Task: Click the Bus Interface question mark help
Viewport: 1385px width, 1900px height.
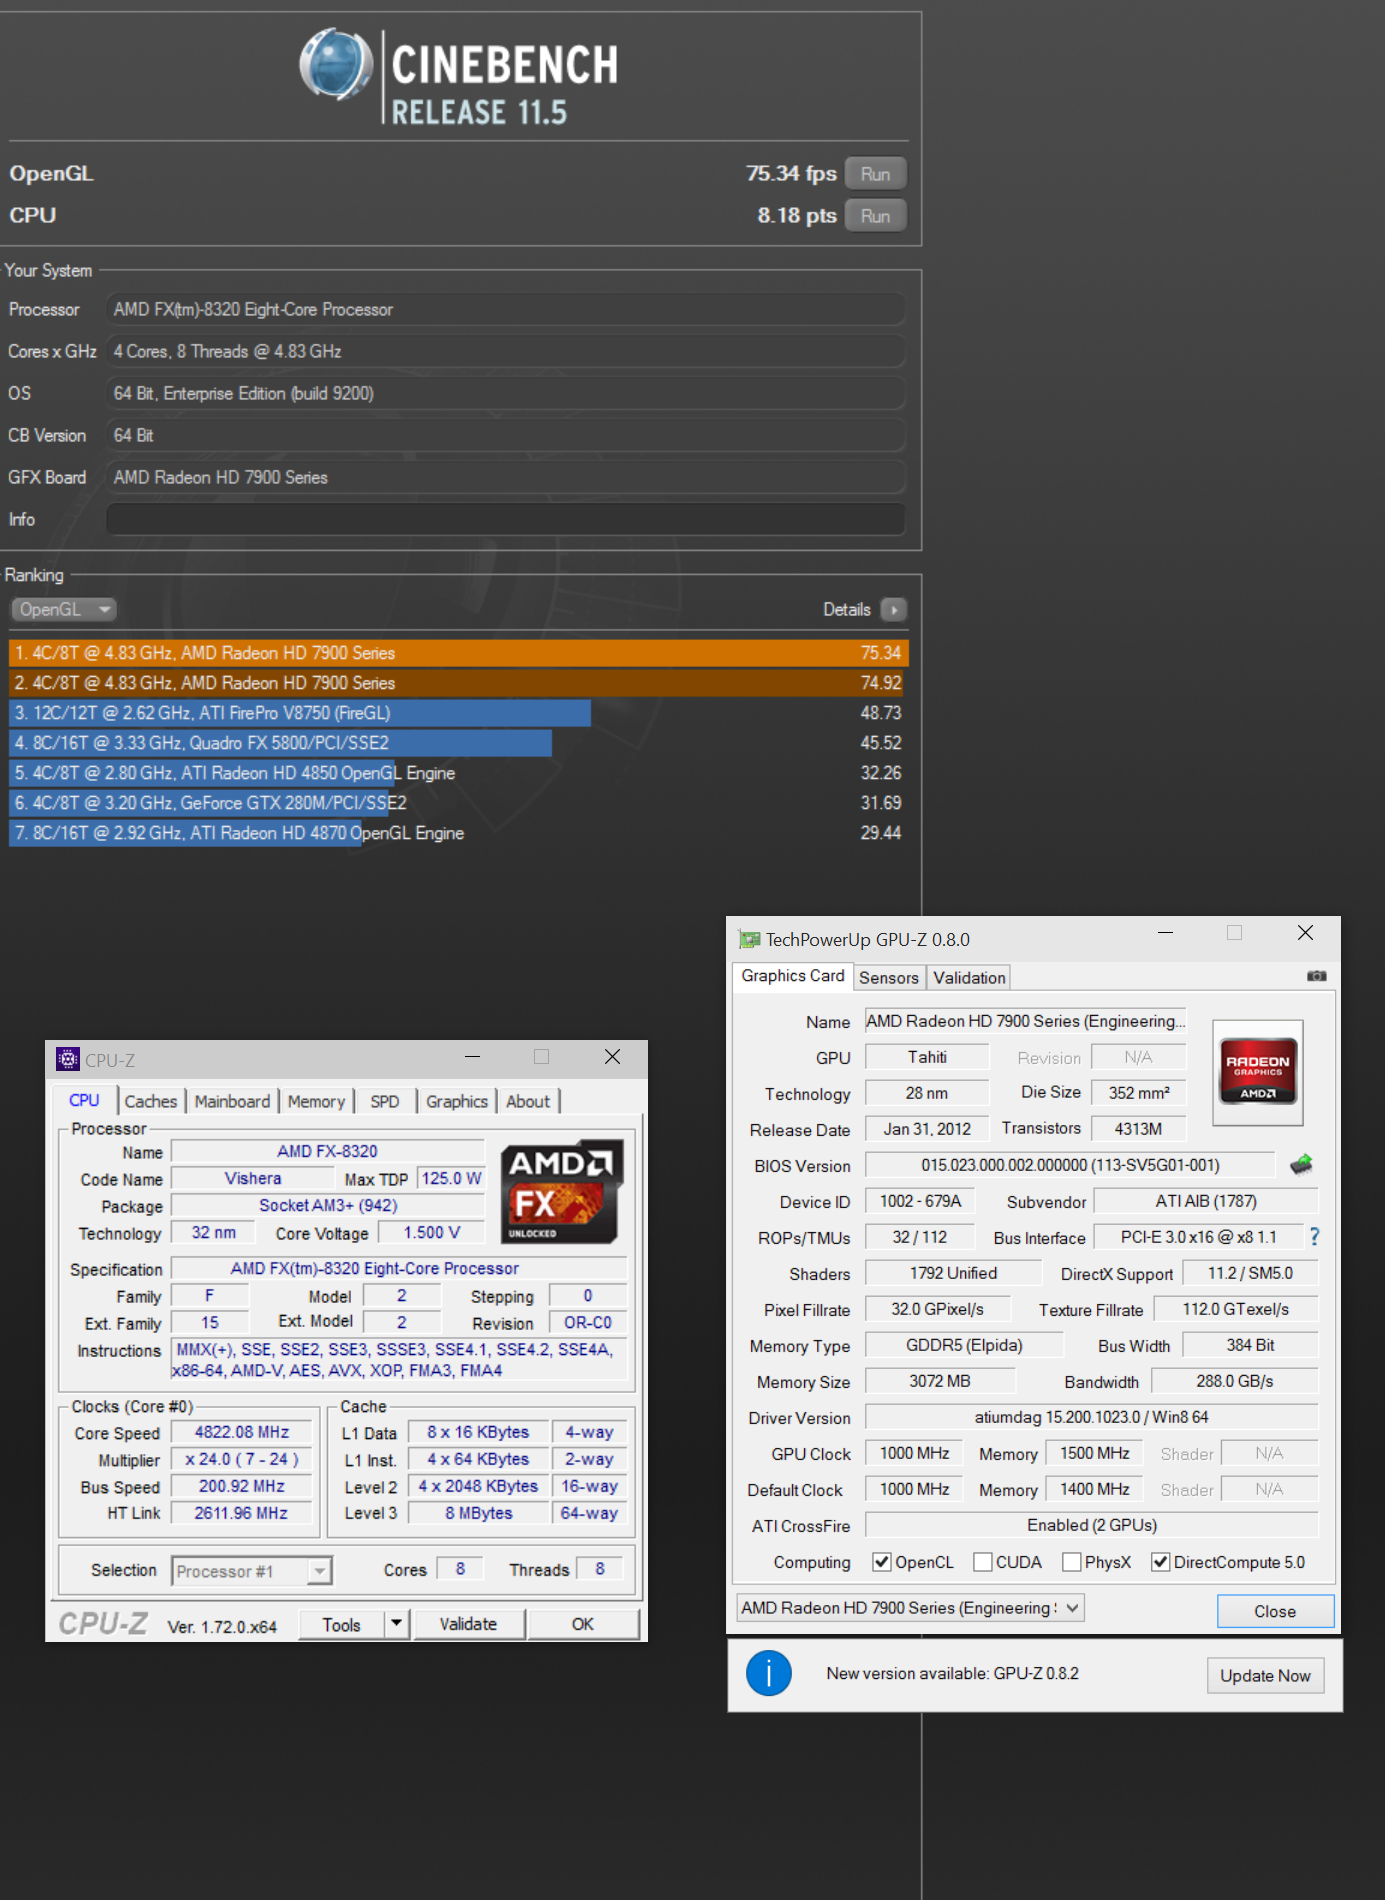Action: 1315,1237
